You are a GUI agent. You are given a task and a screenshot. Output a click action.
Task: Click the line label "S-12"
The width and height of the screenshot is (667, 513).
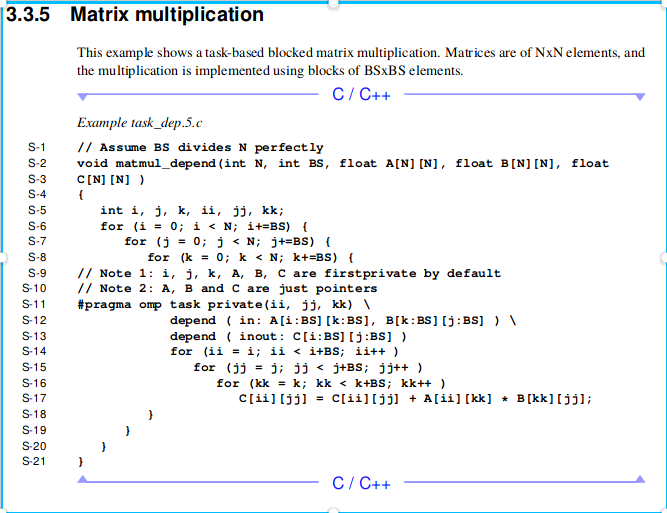(34, 320)
